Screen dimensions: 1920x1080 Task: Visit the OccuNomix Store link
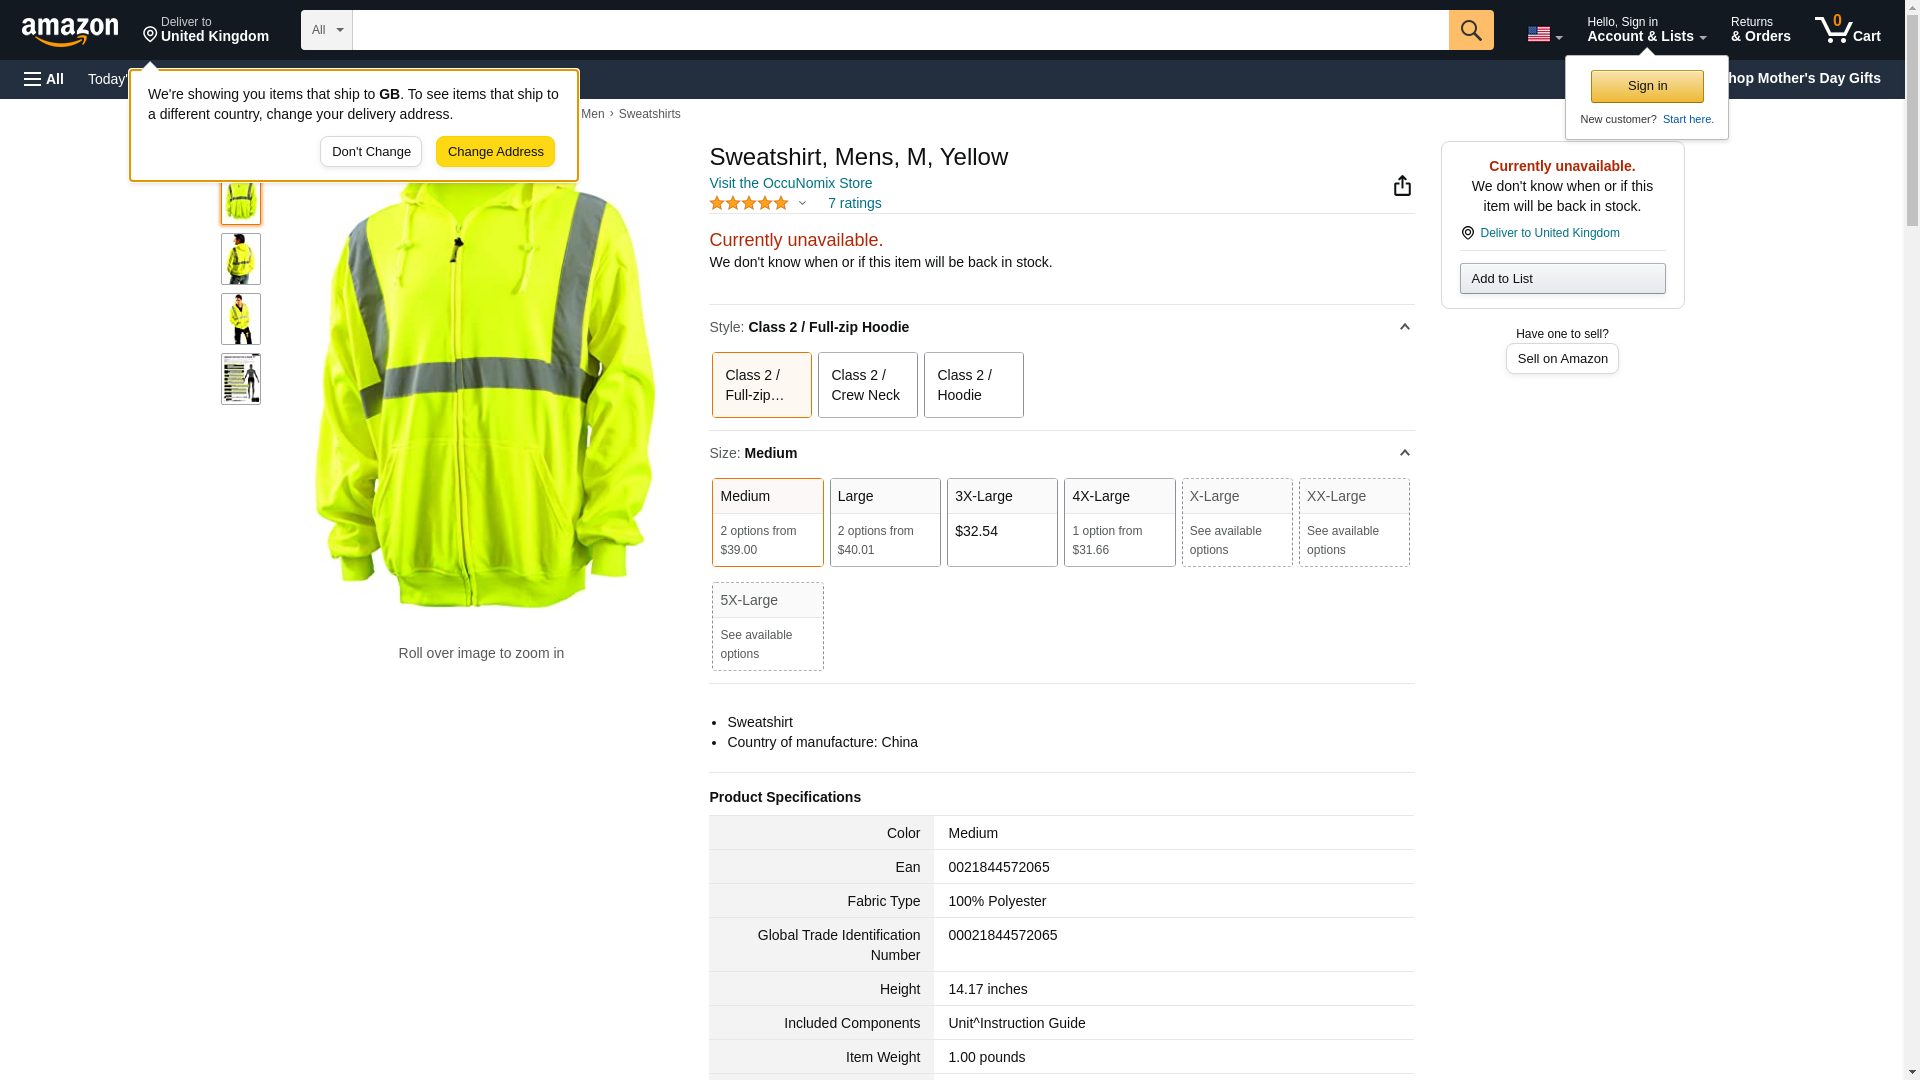(x=790, y=183)
